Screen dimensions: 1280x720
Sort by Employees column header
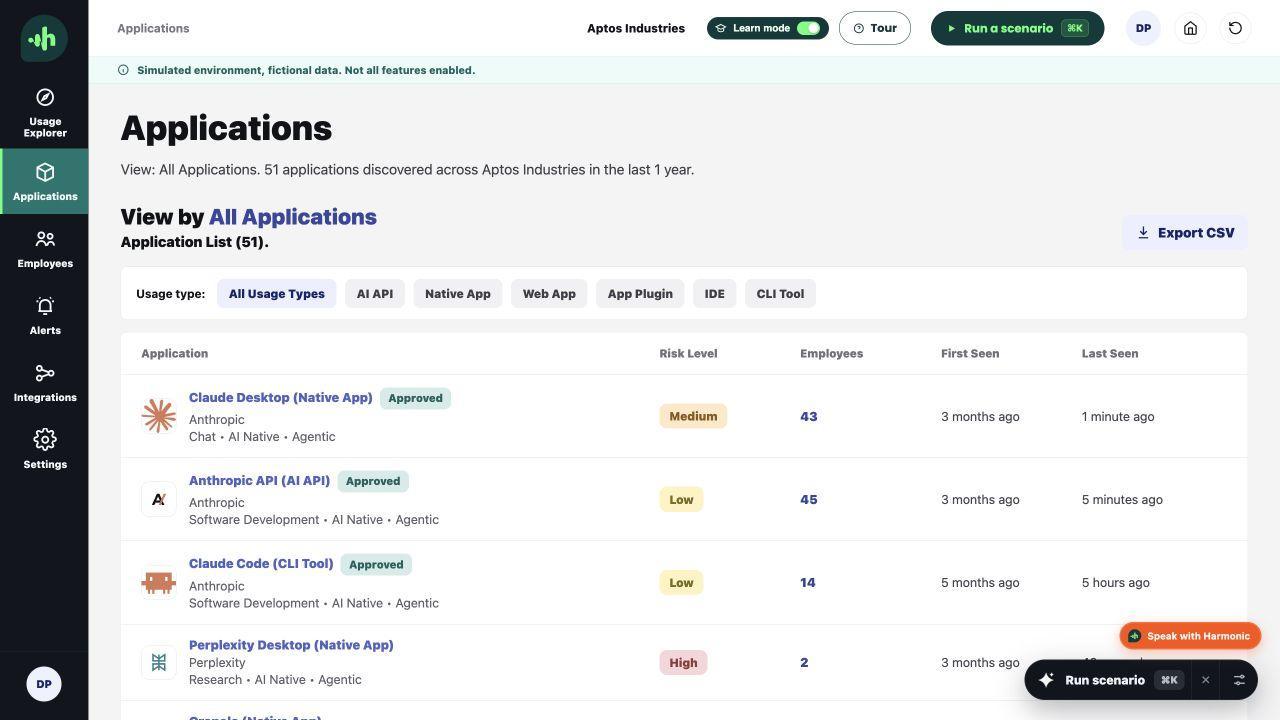[832, 354]
